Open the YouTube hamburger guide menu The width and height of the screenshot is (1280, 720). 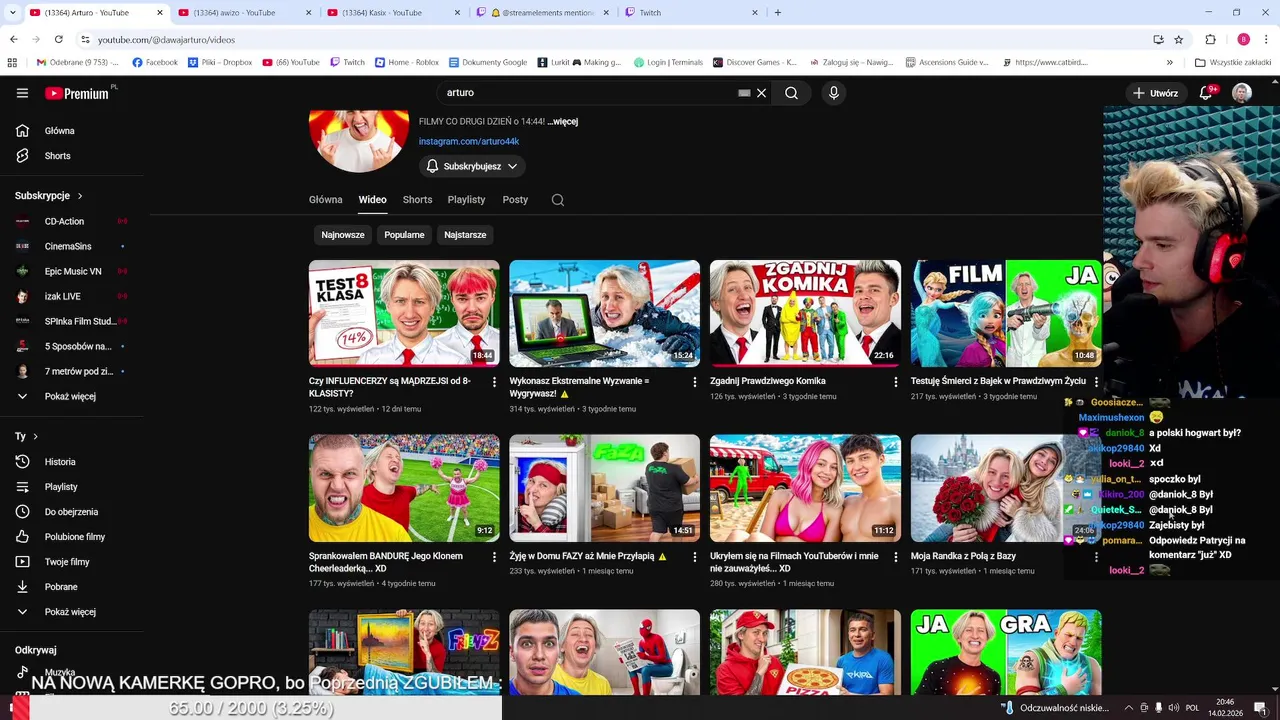[22, 93]
